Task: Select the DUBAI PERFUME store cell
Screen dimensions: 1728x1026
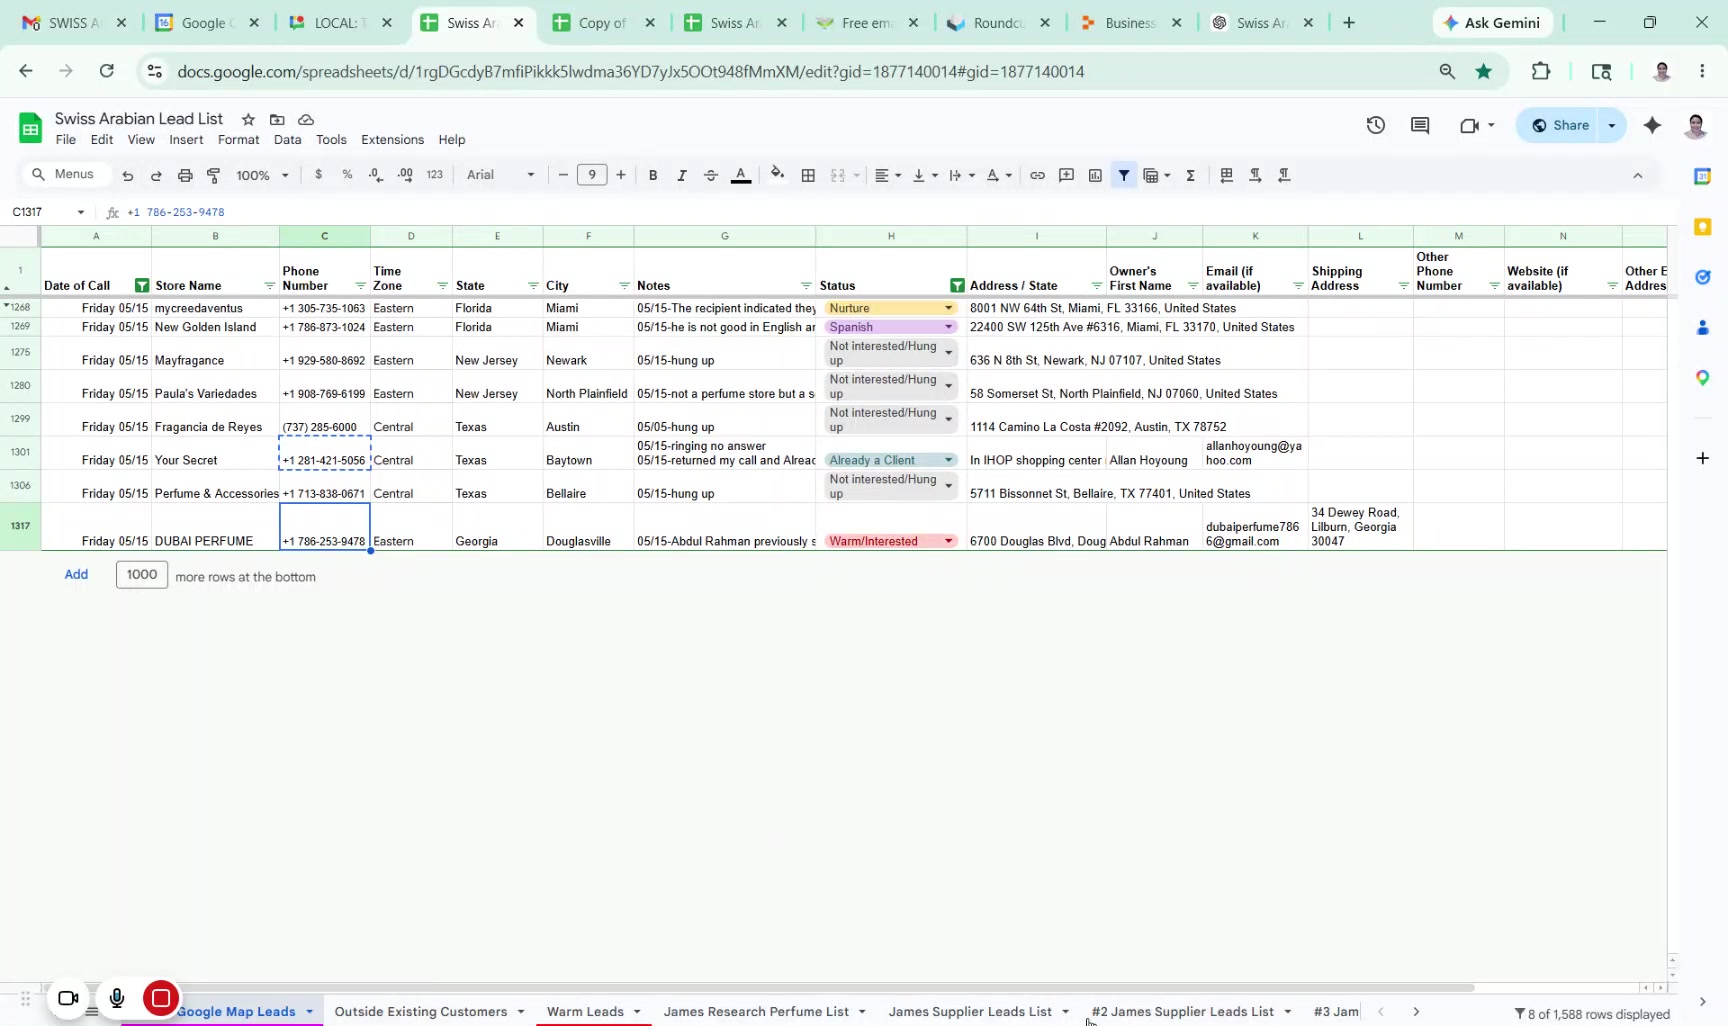Action: coord(215,527)
